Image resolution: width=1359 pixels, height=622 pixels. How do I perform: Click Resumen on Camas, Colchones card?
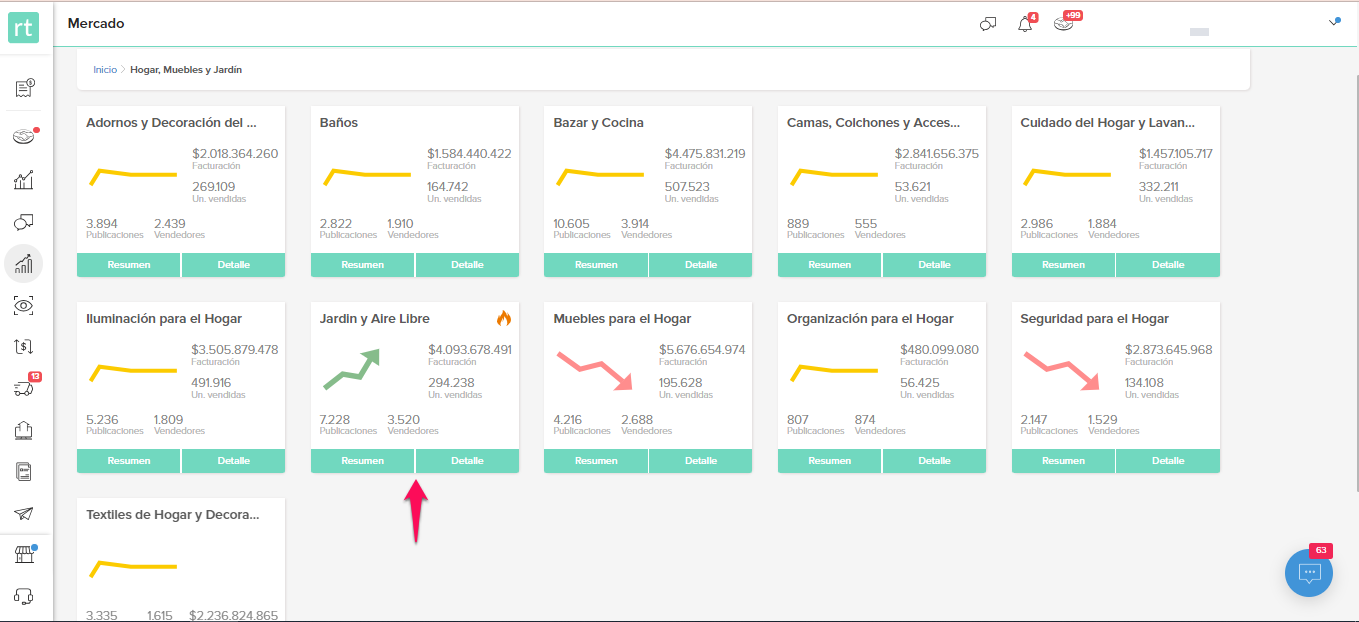[829, 265]
